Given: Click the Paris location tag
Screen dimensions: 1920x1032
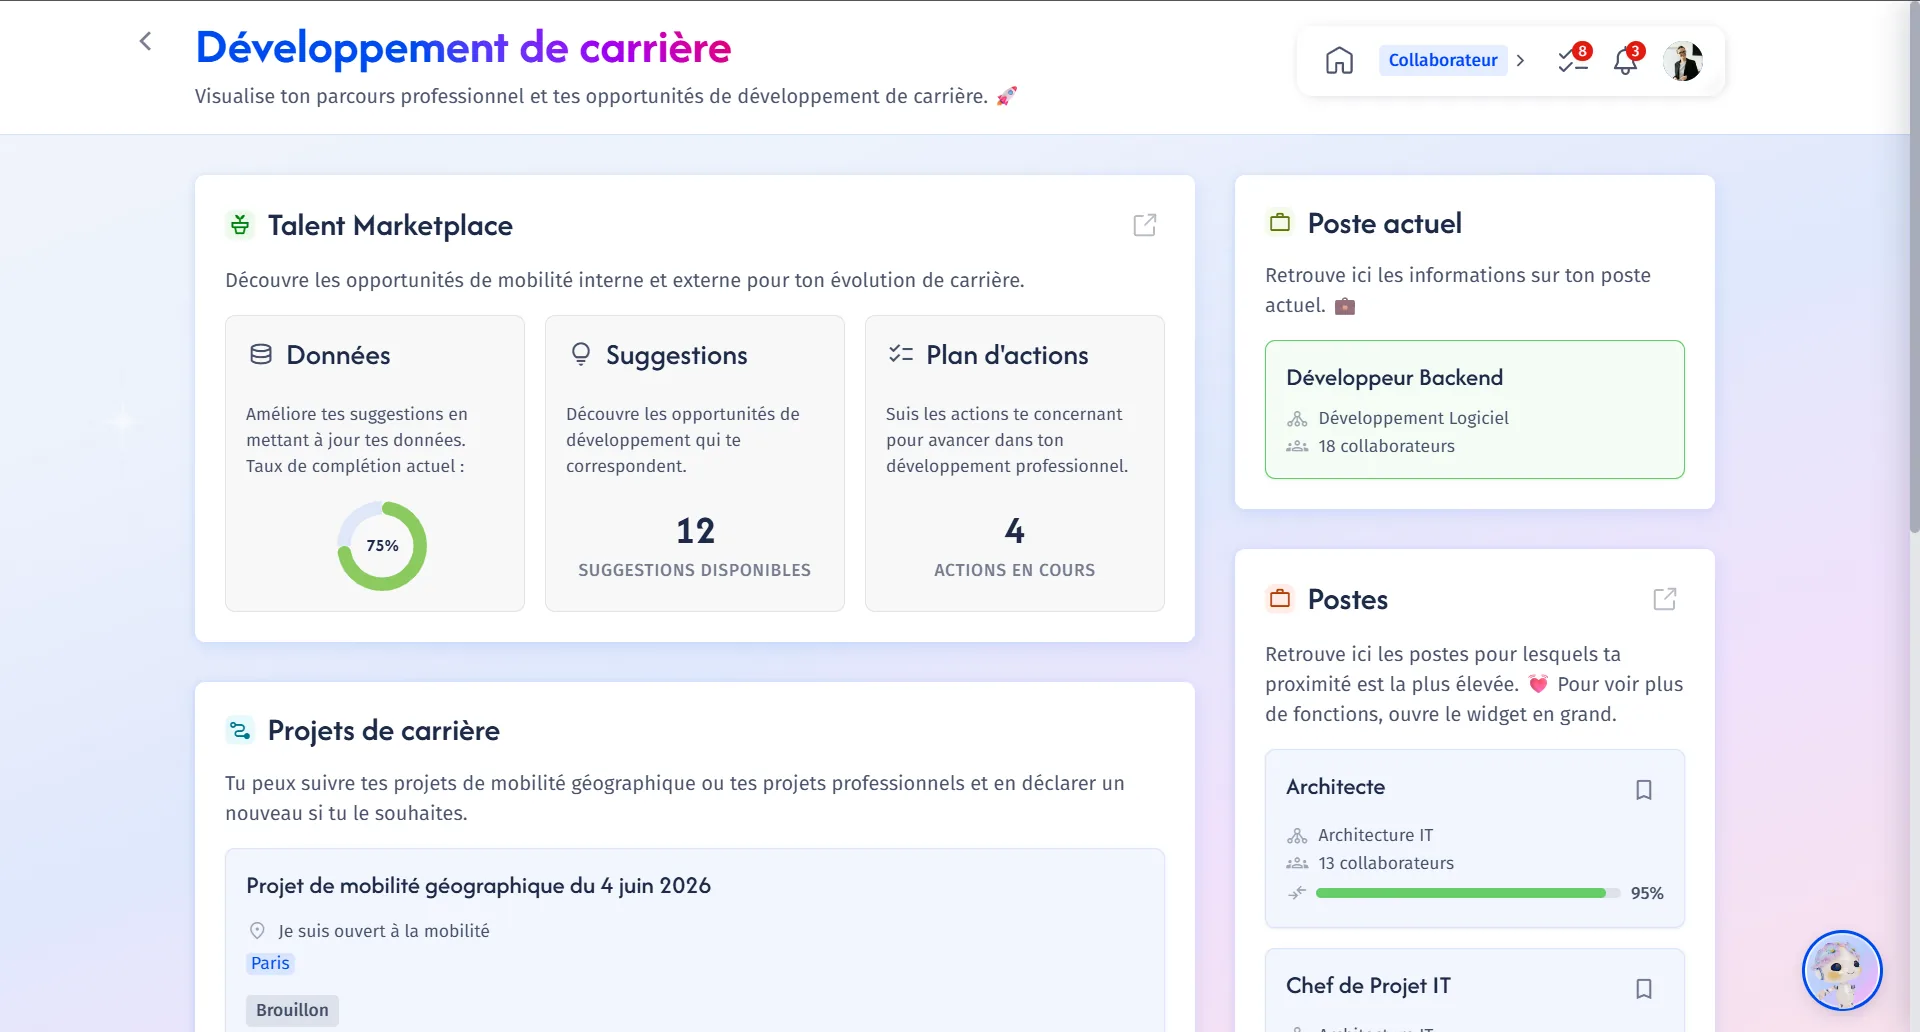Looking at the screenshot, I should pyautogui.click(x=270, y=963).
